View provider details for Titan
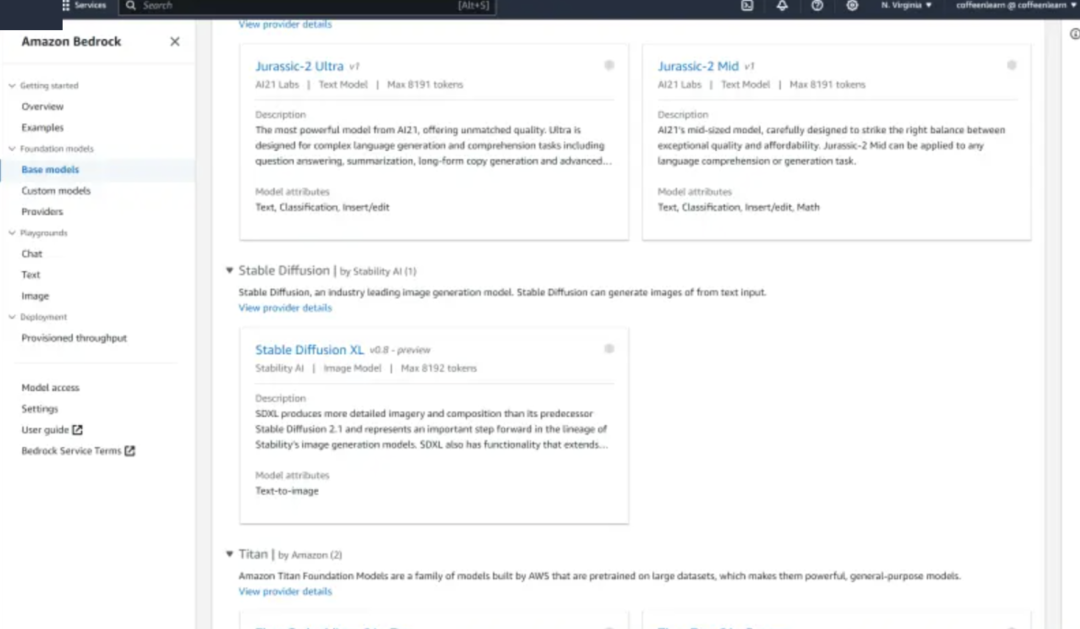 (285, 592)
